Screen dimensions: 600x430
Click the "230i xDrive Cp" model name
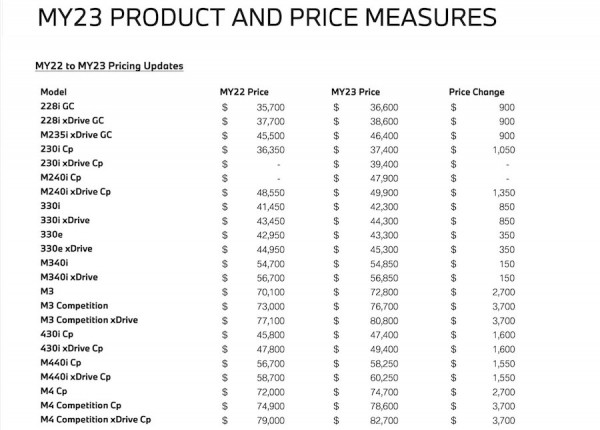pos(72,163)
